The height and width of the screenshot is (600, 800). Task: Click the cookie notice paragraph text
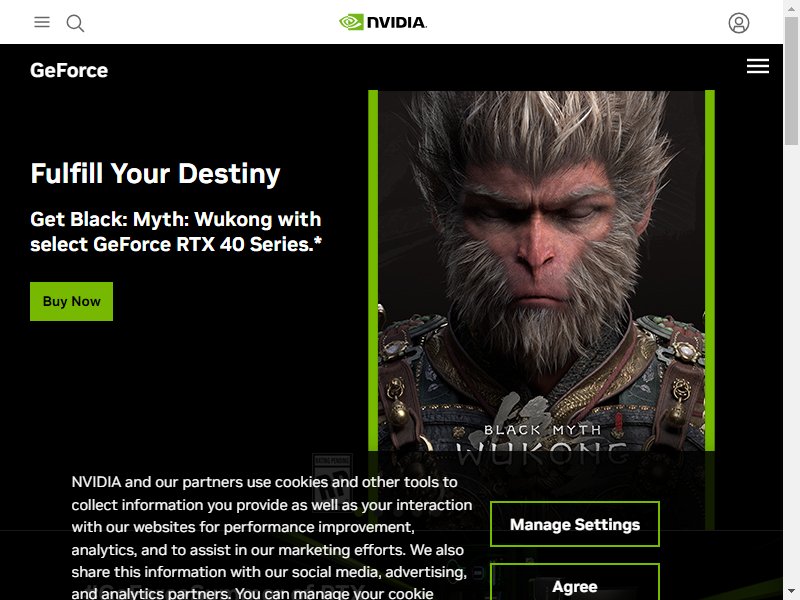pyautogui.click(x=271, y=539)
